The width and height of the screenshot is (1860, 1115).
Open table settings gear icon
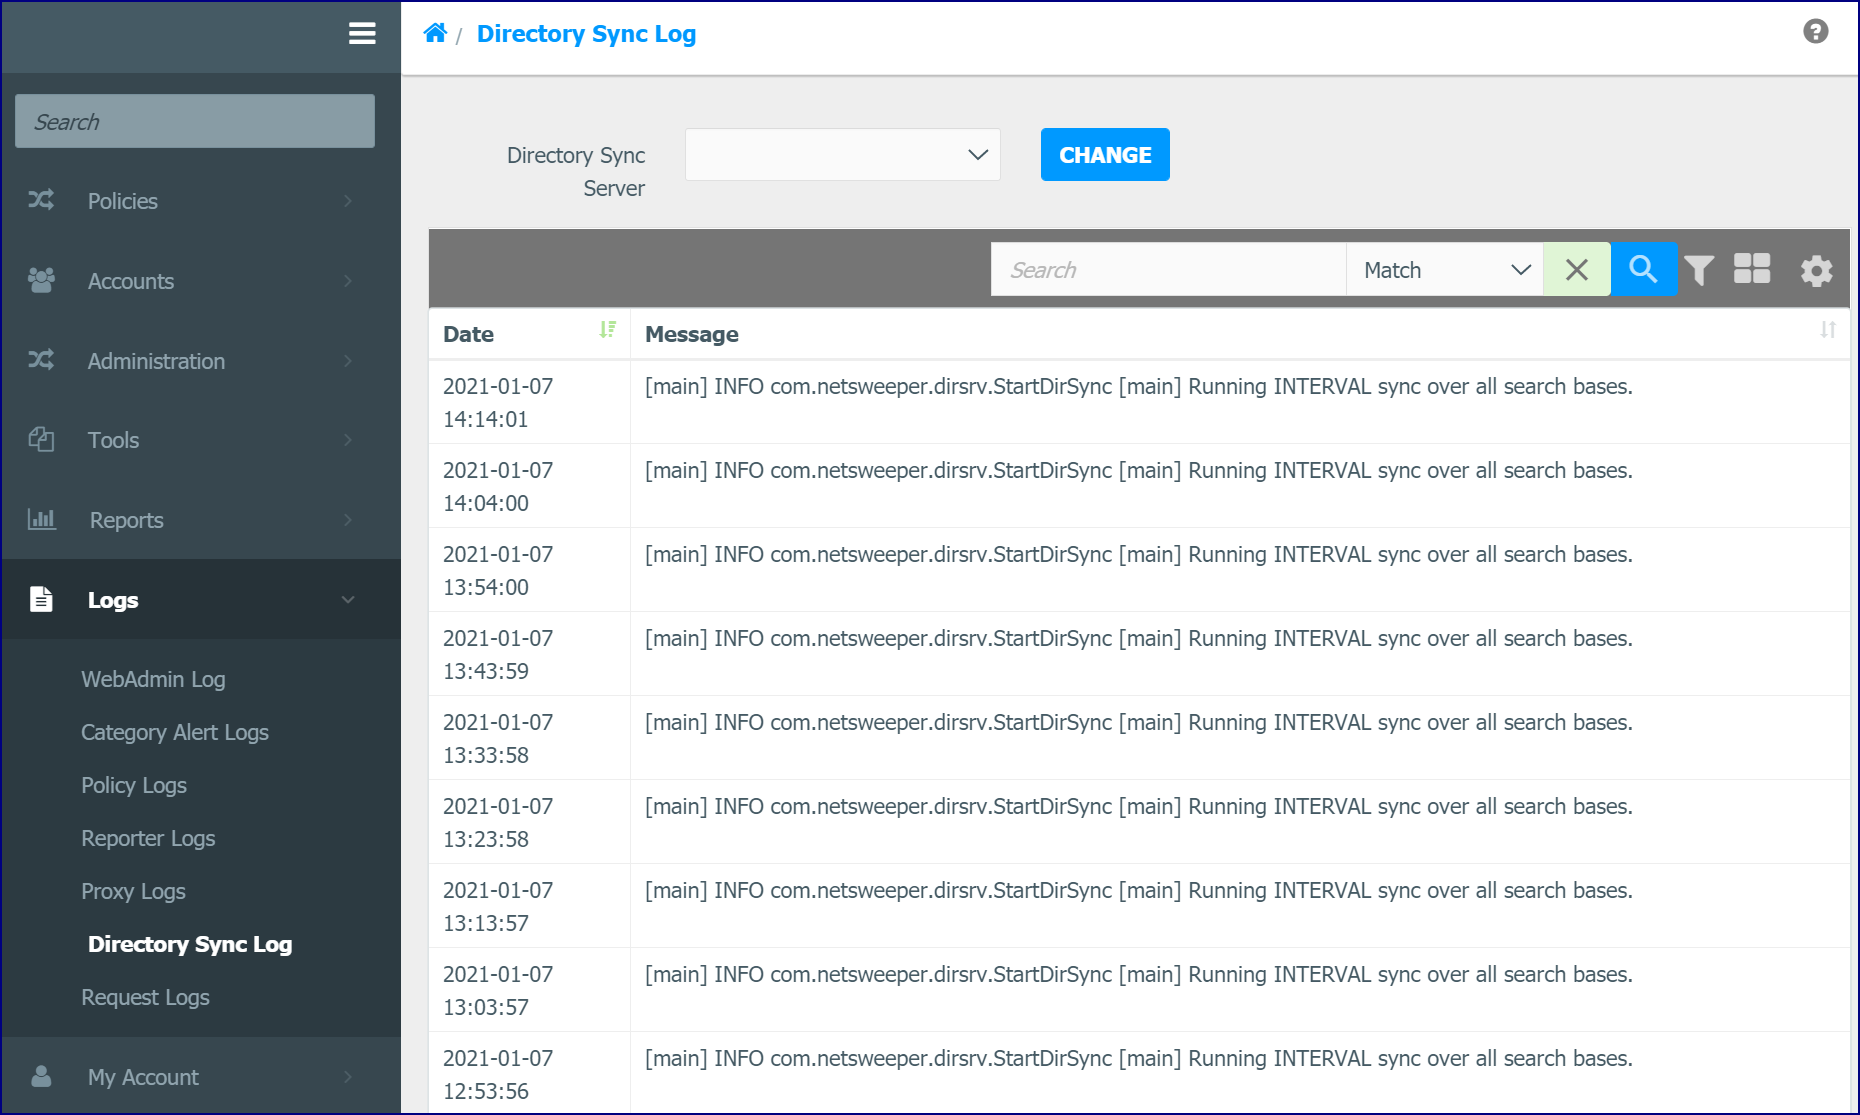point(1816,270)
